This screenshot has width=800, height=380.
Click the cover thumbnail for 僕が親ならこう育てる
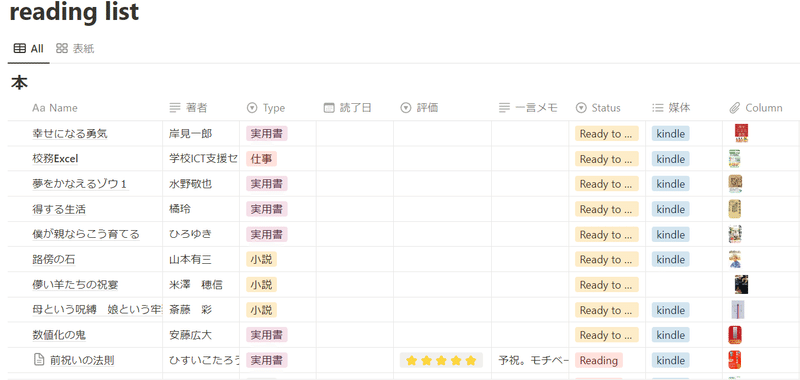tap(735, 235)
